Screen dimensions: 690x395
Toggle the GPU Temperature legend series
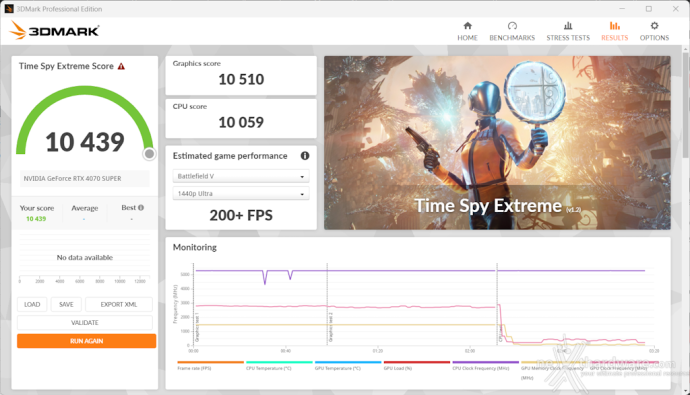(348, 366)
